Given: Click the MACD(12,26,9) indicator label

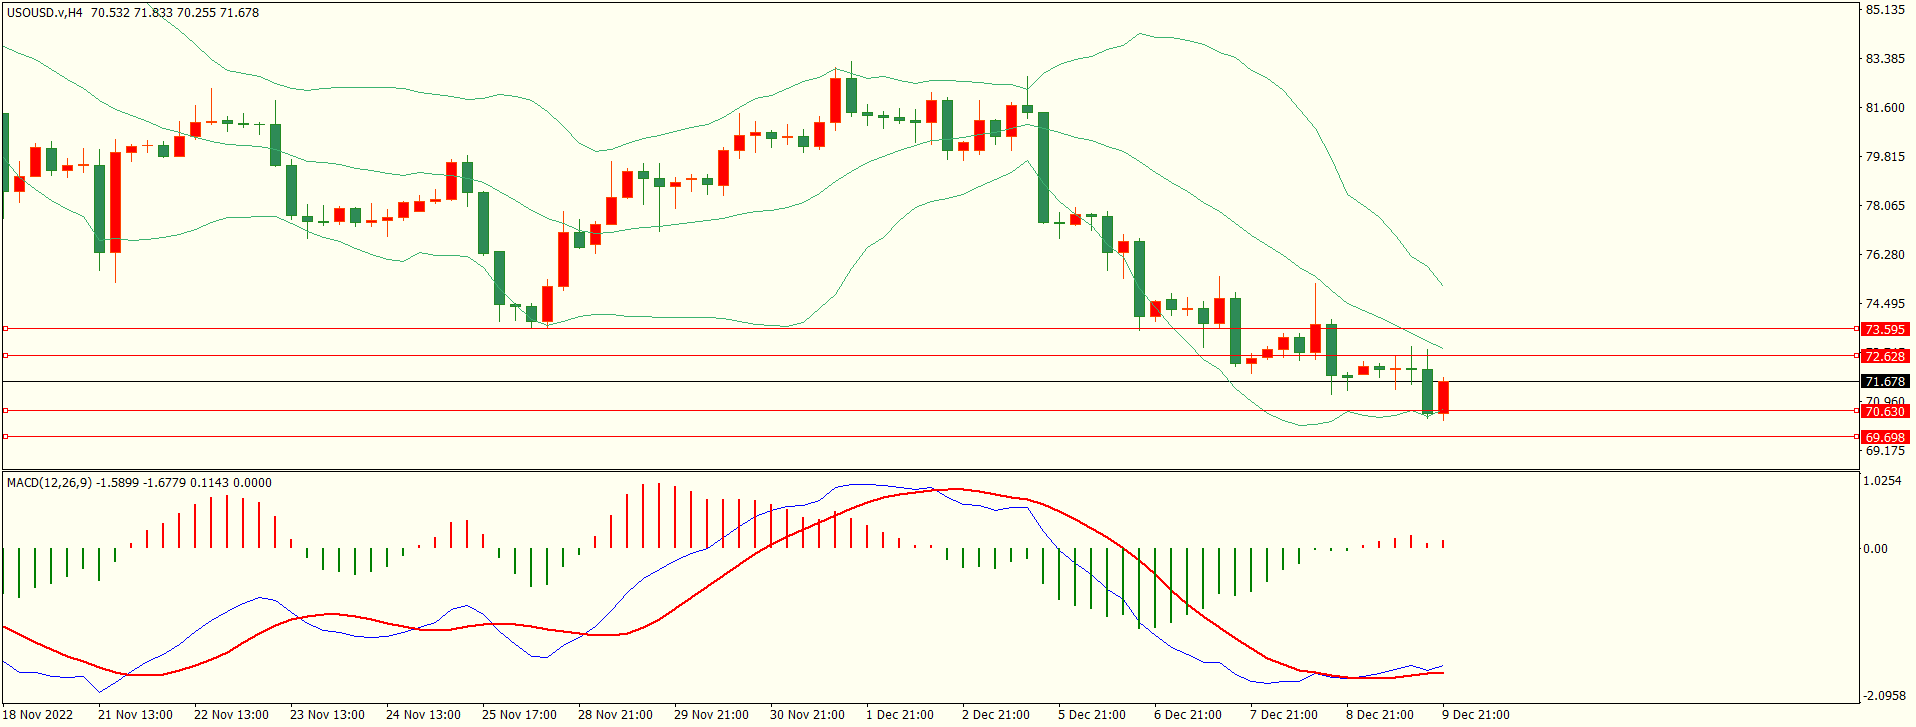Looking at the screenshot, I should (x=49, y=483).
